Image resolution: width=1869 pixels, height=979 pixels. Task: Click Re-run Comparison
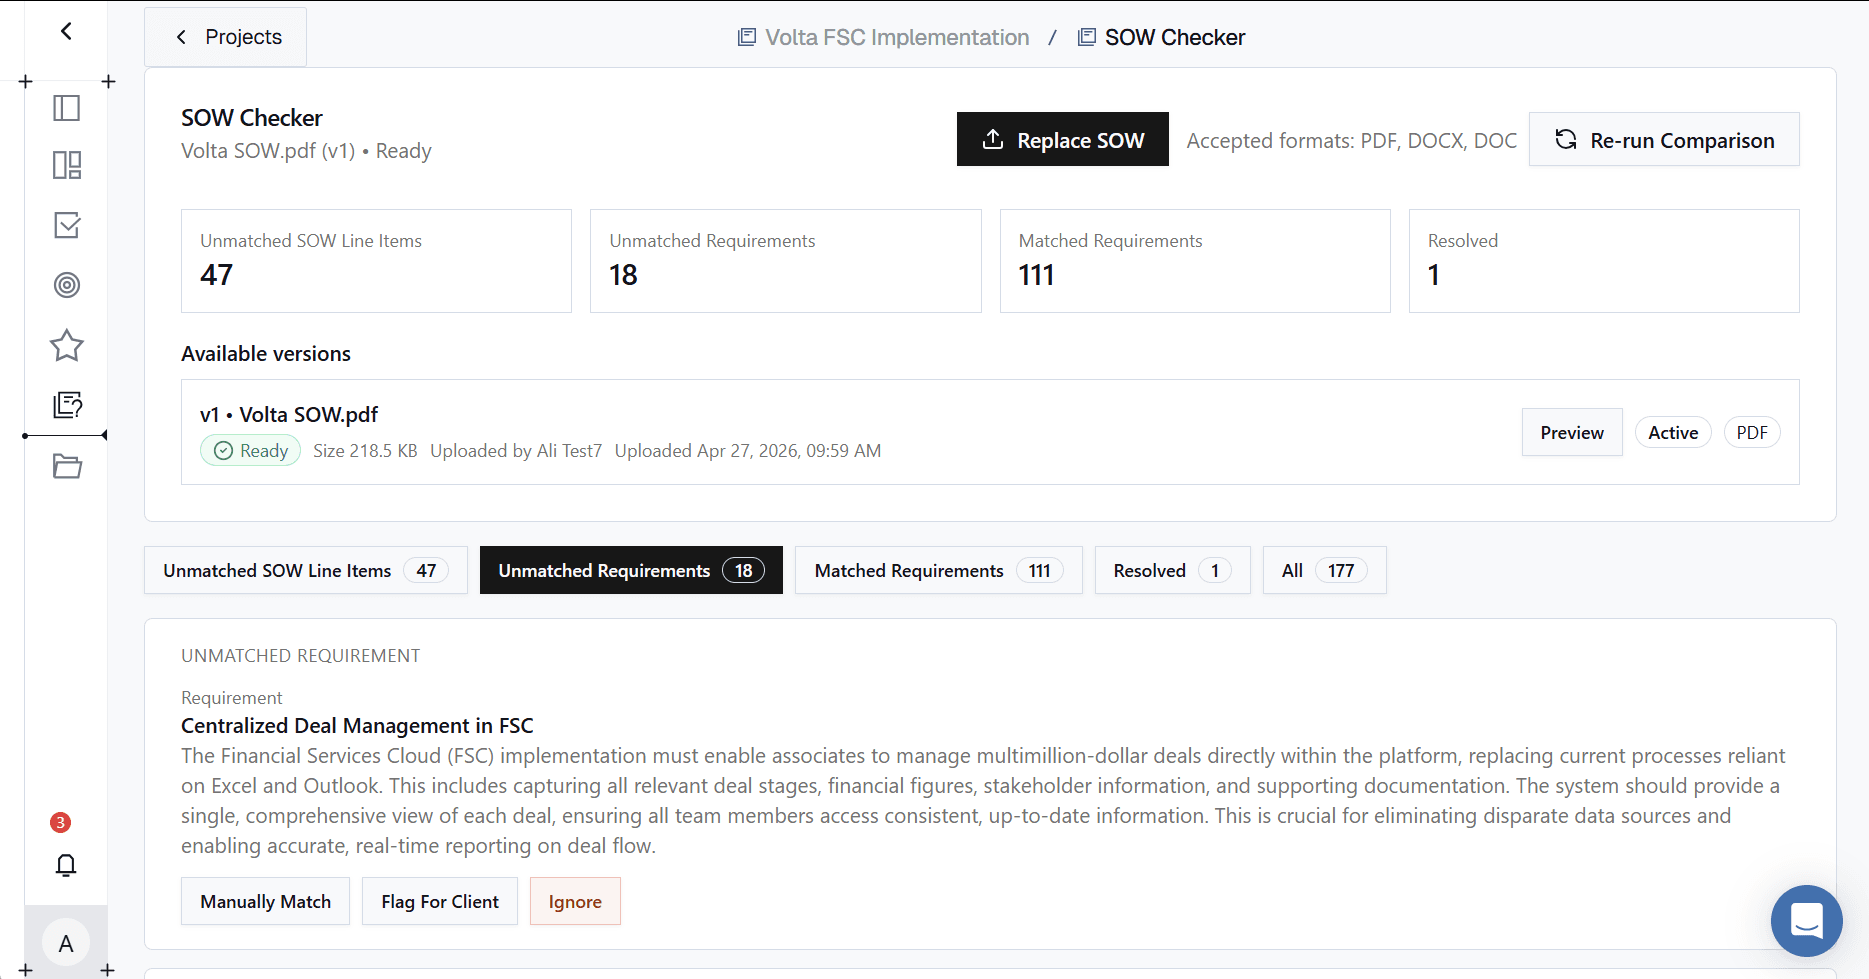1664,139
